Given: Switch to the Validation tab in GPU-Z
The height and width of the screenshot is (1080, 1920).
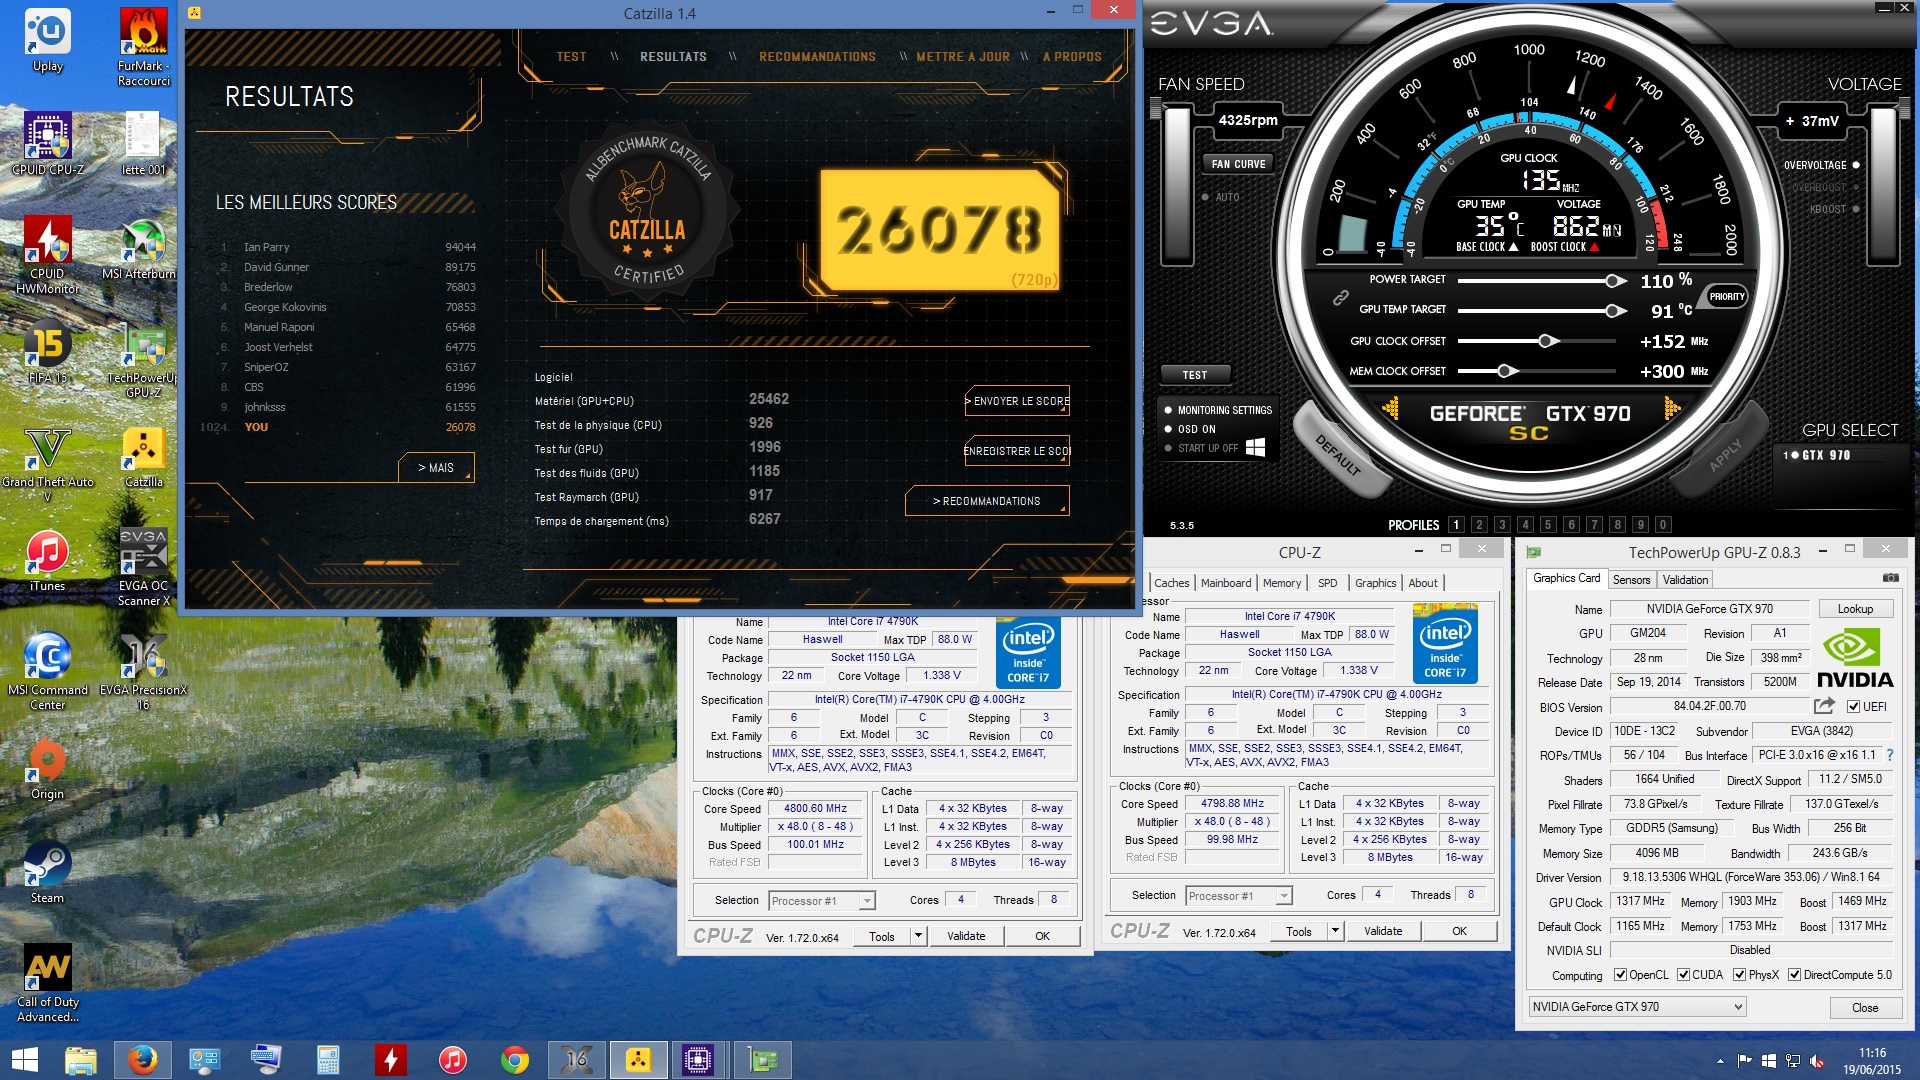Looking at the screenshot, I should [1685, 580].
